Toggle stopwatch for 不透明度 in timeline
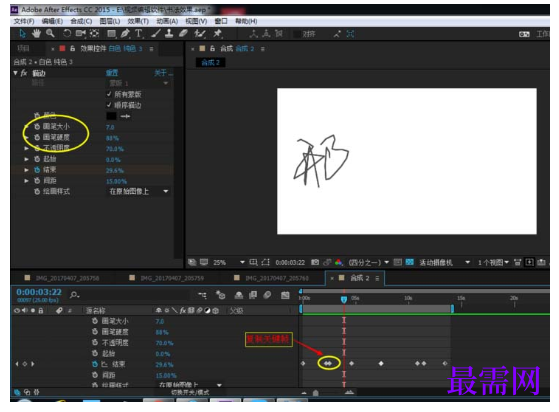 tap(94, 343)
